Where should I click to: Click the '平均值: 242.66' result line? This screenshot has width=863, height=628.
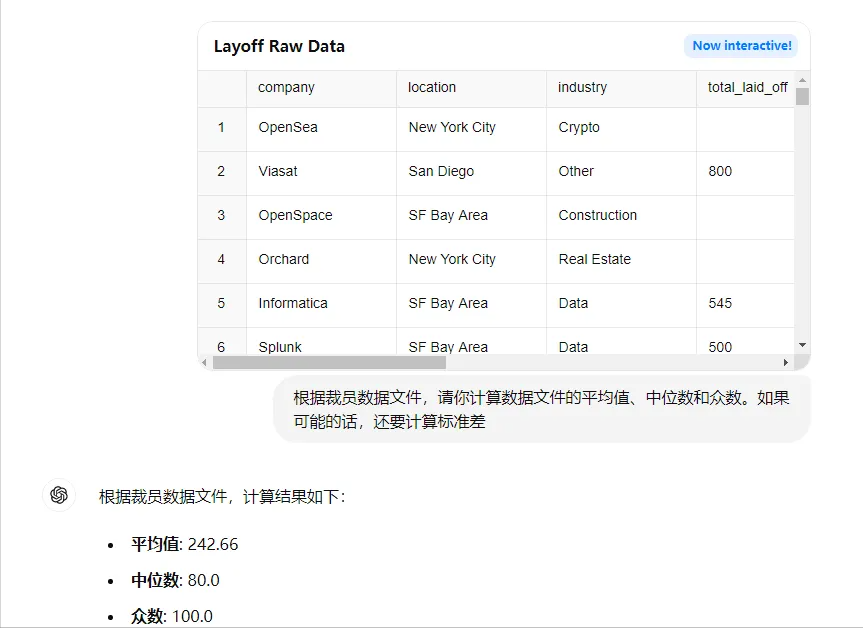184,544
